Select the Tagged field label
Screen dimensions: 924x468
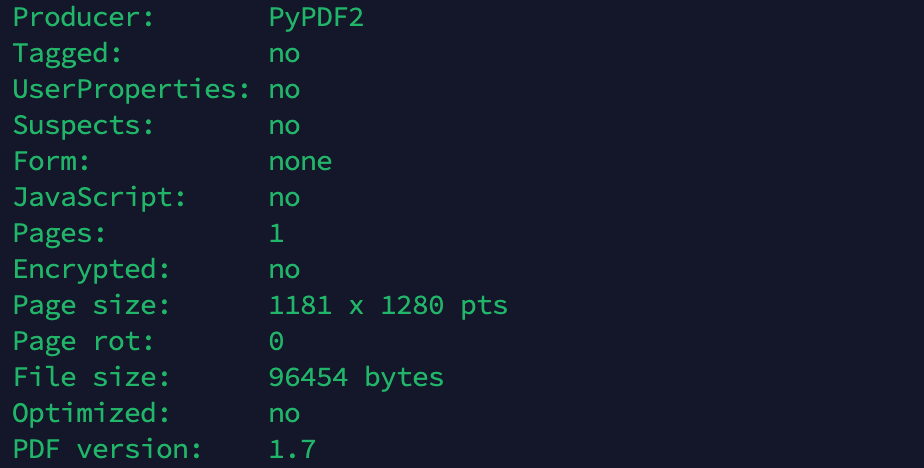(x=67, y=54)
